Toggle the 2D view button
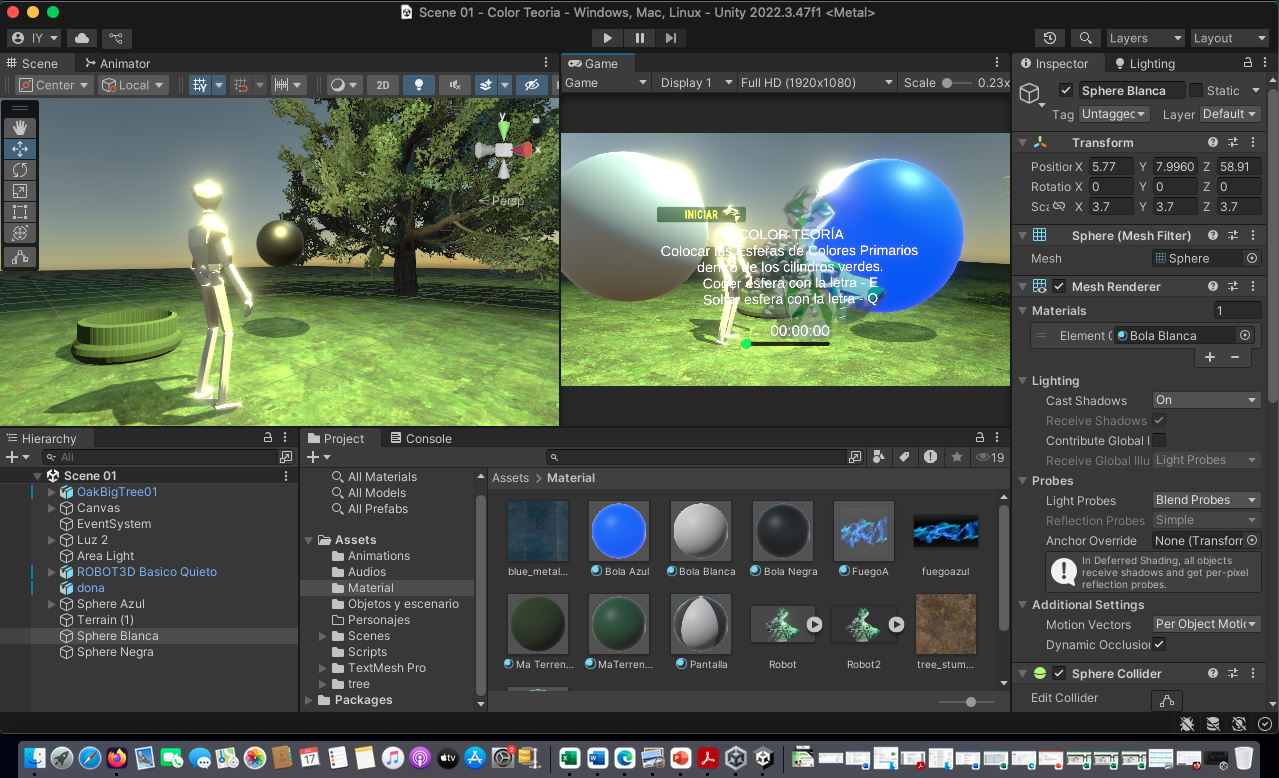 click(382, 85)
